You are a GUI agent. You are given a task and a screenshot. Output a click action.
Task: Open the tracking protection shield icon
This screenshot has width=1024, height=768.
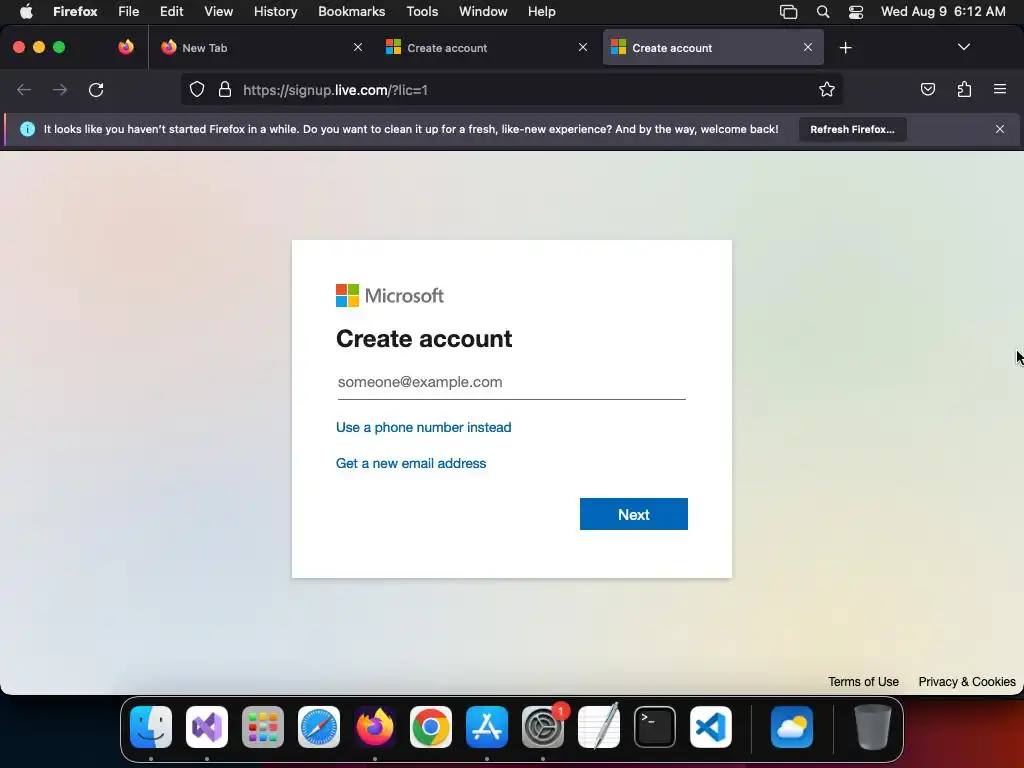197,89
